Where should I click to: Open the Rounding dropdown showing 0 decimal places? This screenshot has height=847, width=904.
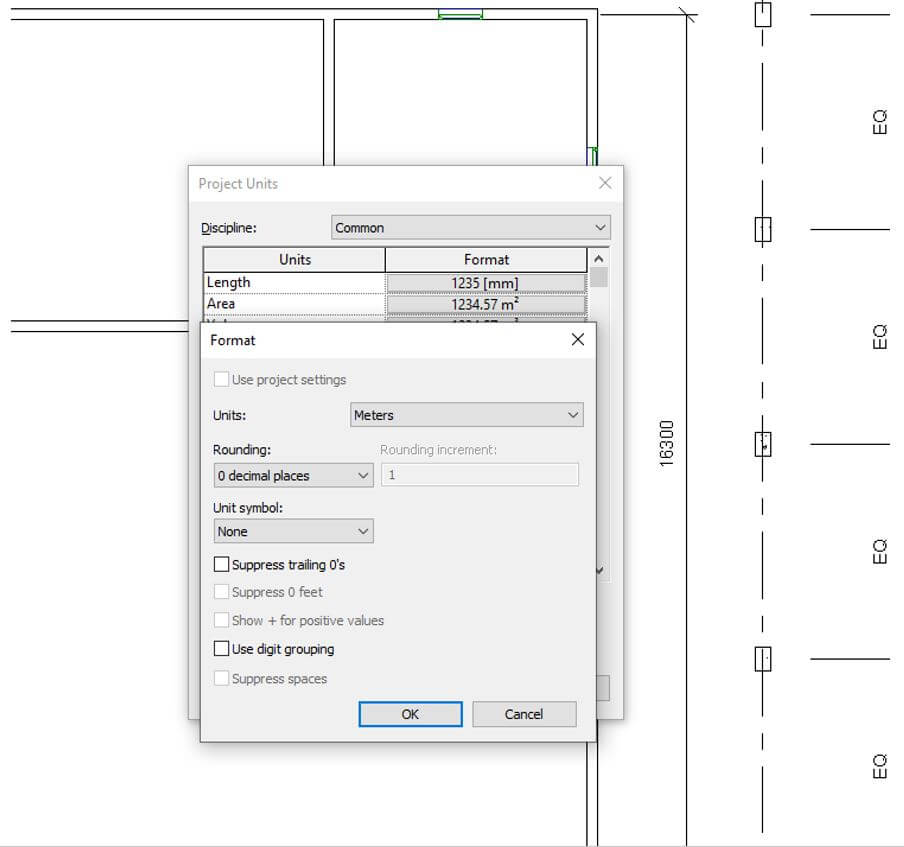click(x=293, y=476)
